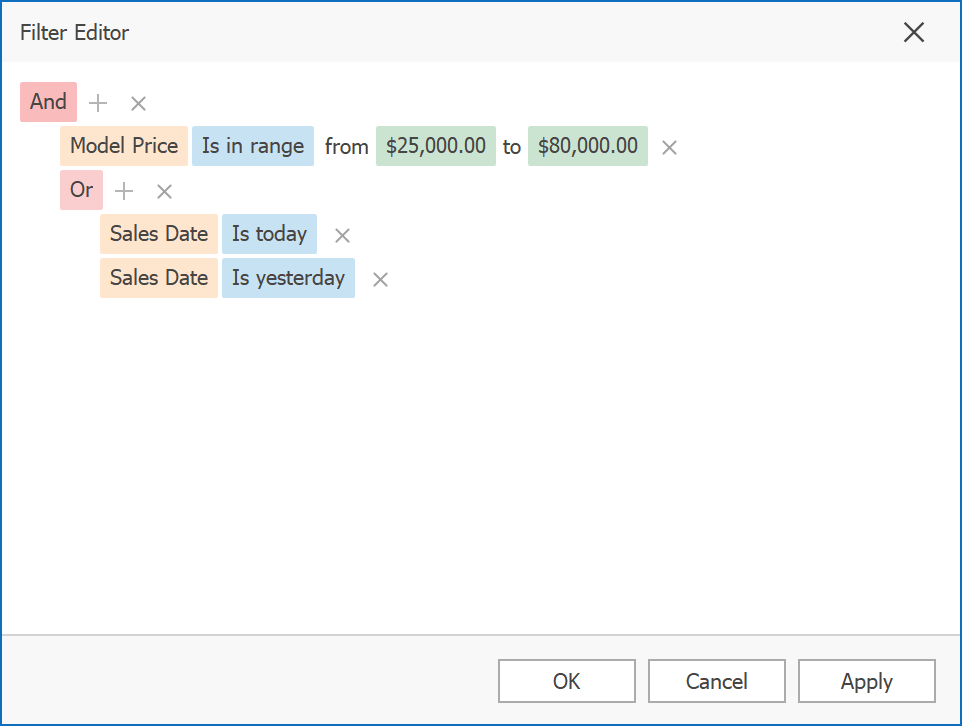This screenshot has height=726, width=962.
Task: Remove the 'Is yesterday' condition row
Action: click(380, 280)
